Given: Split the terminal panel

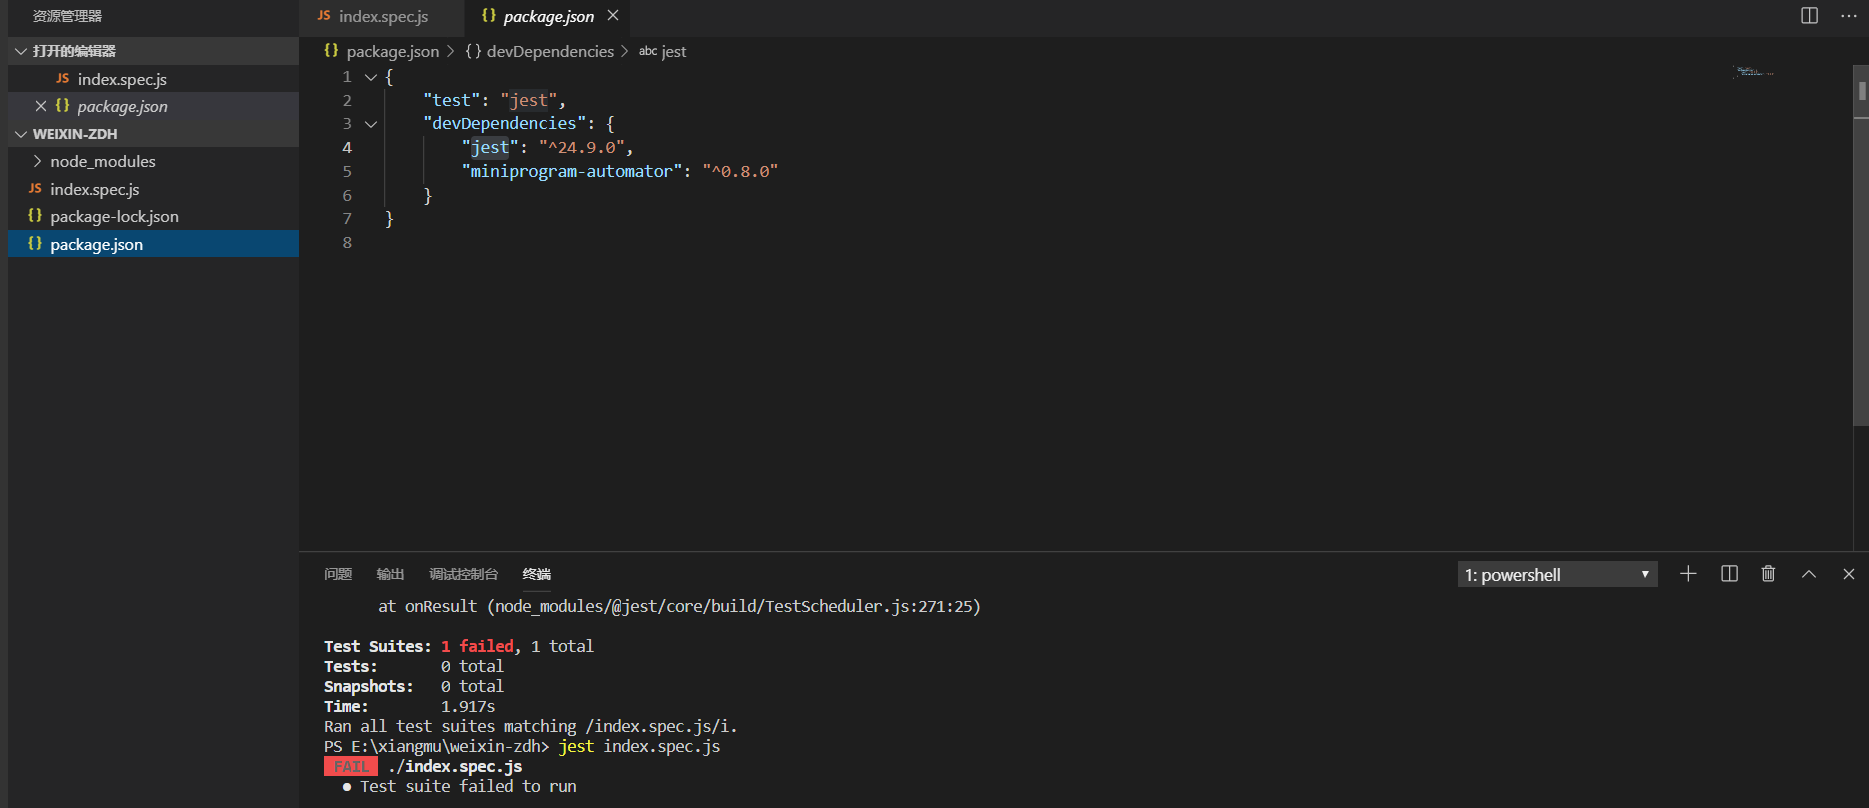Looking at the screenshot, I should click(1729, 574).
